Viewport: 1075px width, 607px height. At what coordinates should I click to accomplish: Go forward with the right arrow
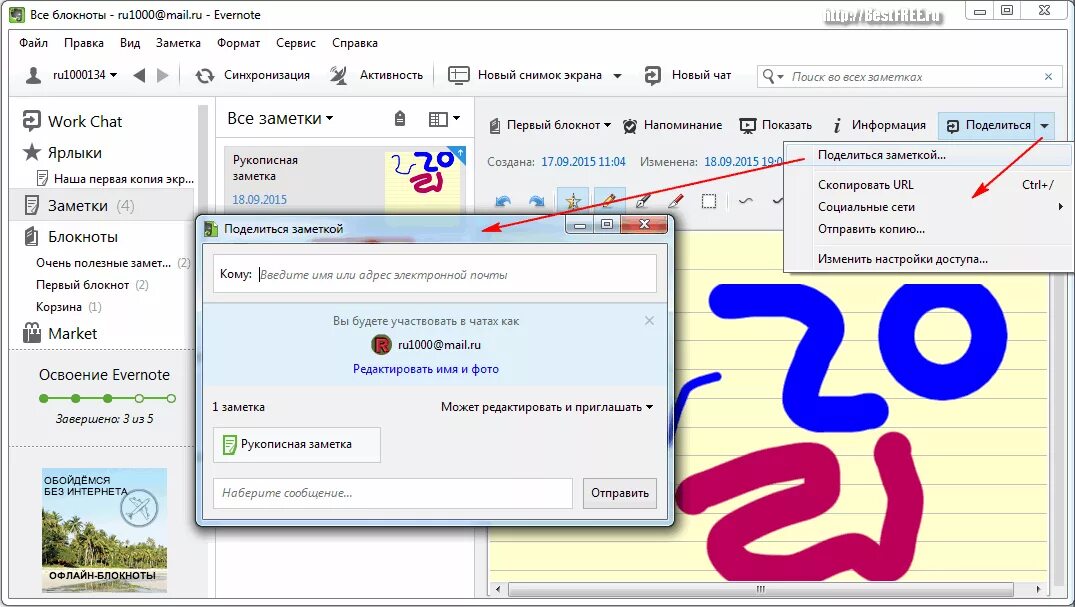pos(162,75)
